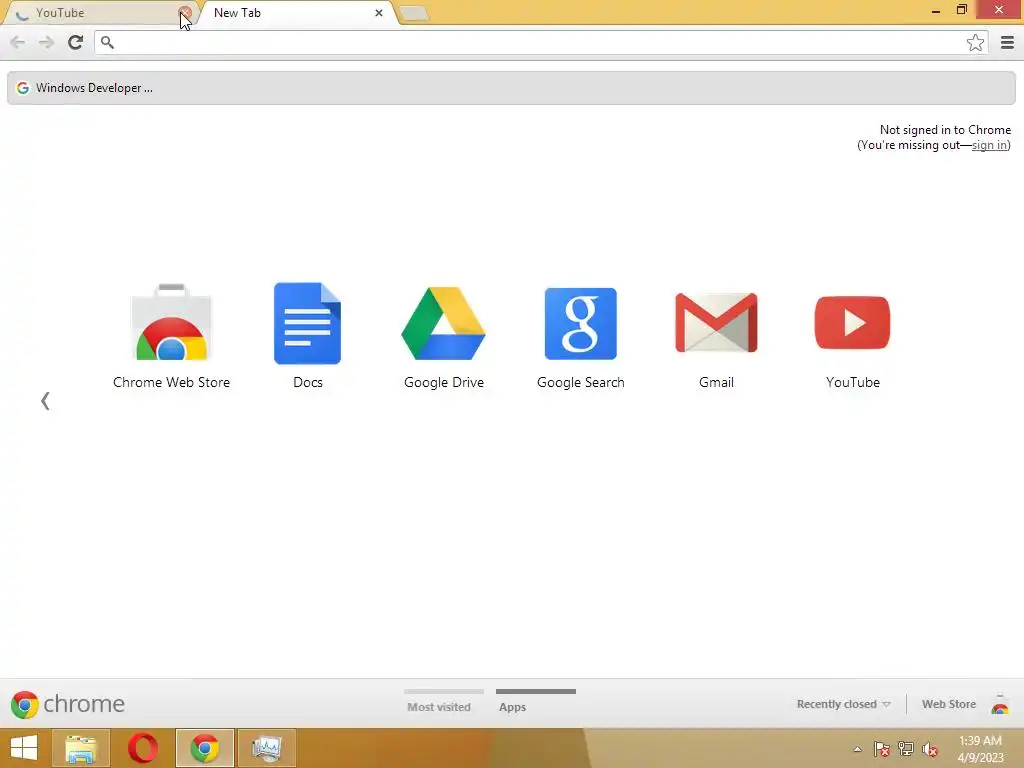
Task: Reload the current page
Action: tap(75, 42)
